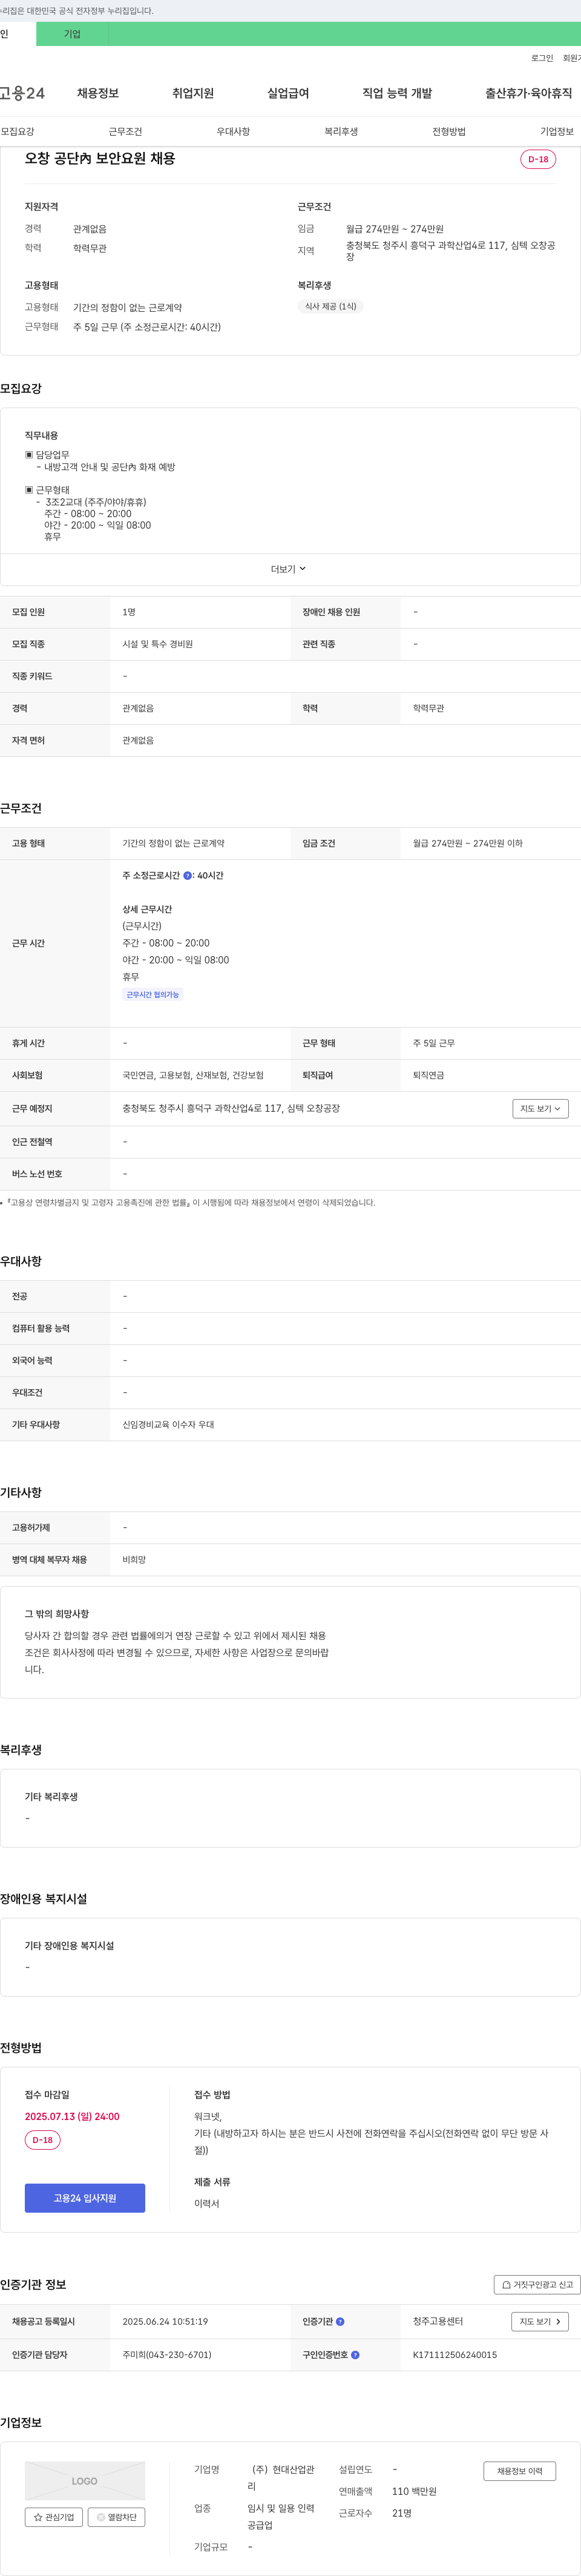Open the 취업지원 main menu
581x2576 pixels.
[x=193, y=93]
